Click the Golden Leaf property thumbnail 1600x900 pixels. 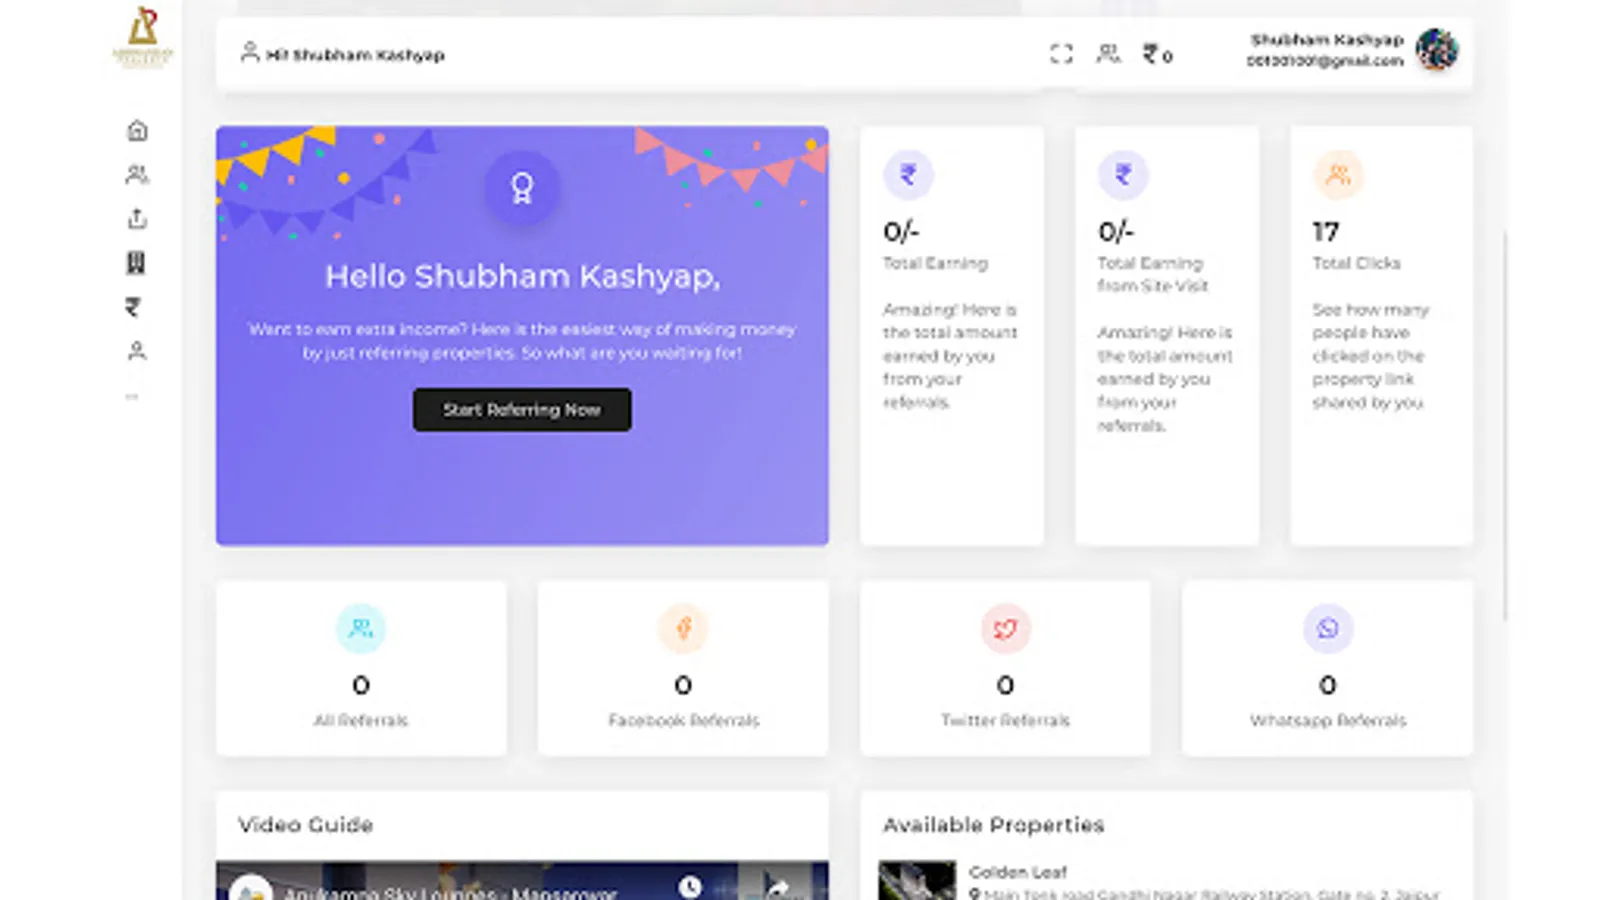coord(917,880)
